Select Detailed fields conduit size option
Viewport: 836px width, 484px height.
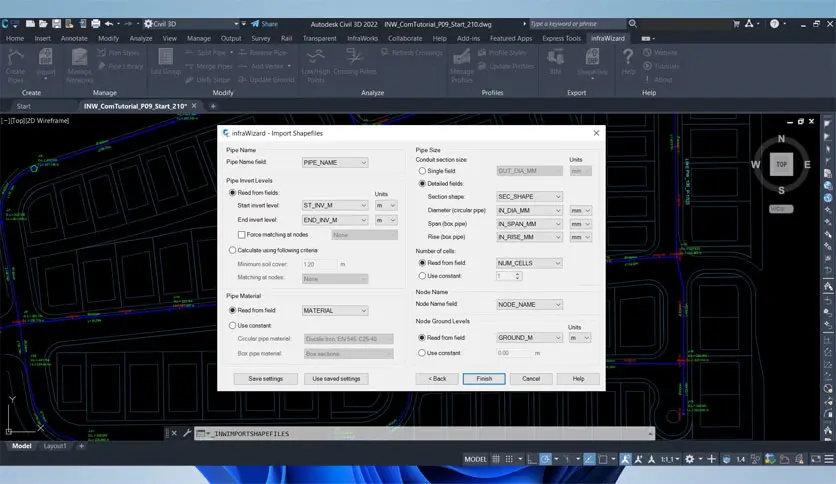422,183
